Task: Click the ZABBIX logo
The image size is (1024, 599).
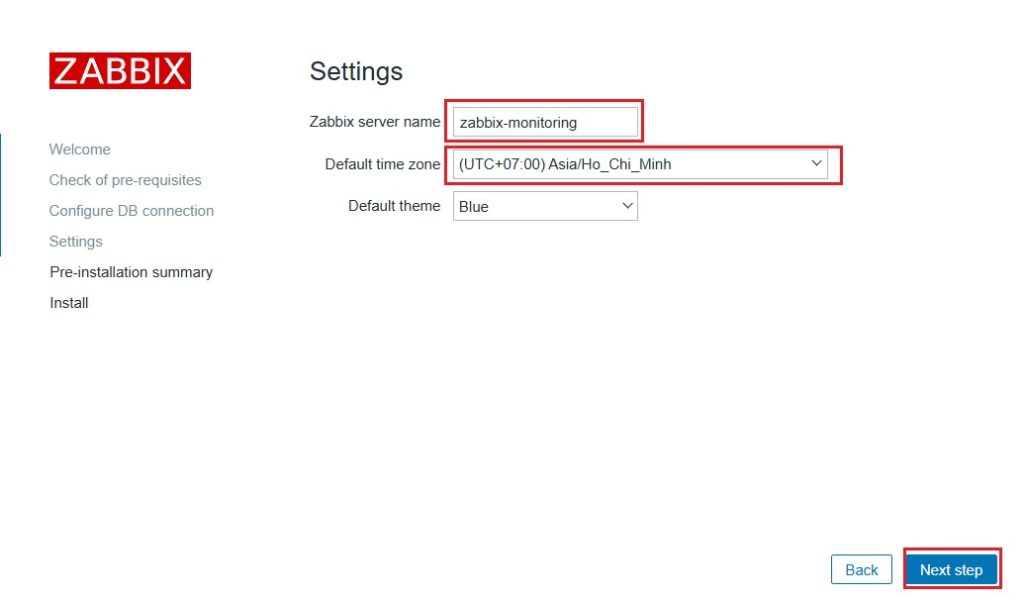Action: (x=120, y=71)
